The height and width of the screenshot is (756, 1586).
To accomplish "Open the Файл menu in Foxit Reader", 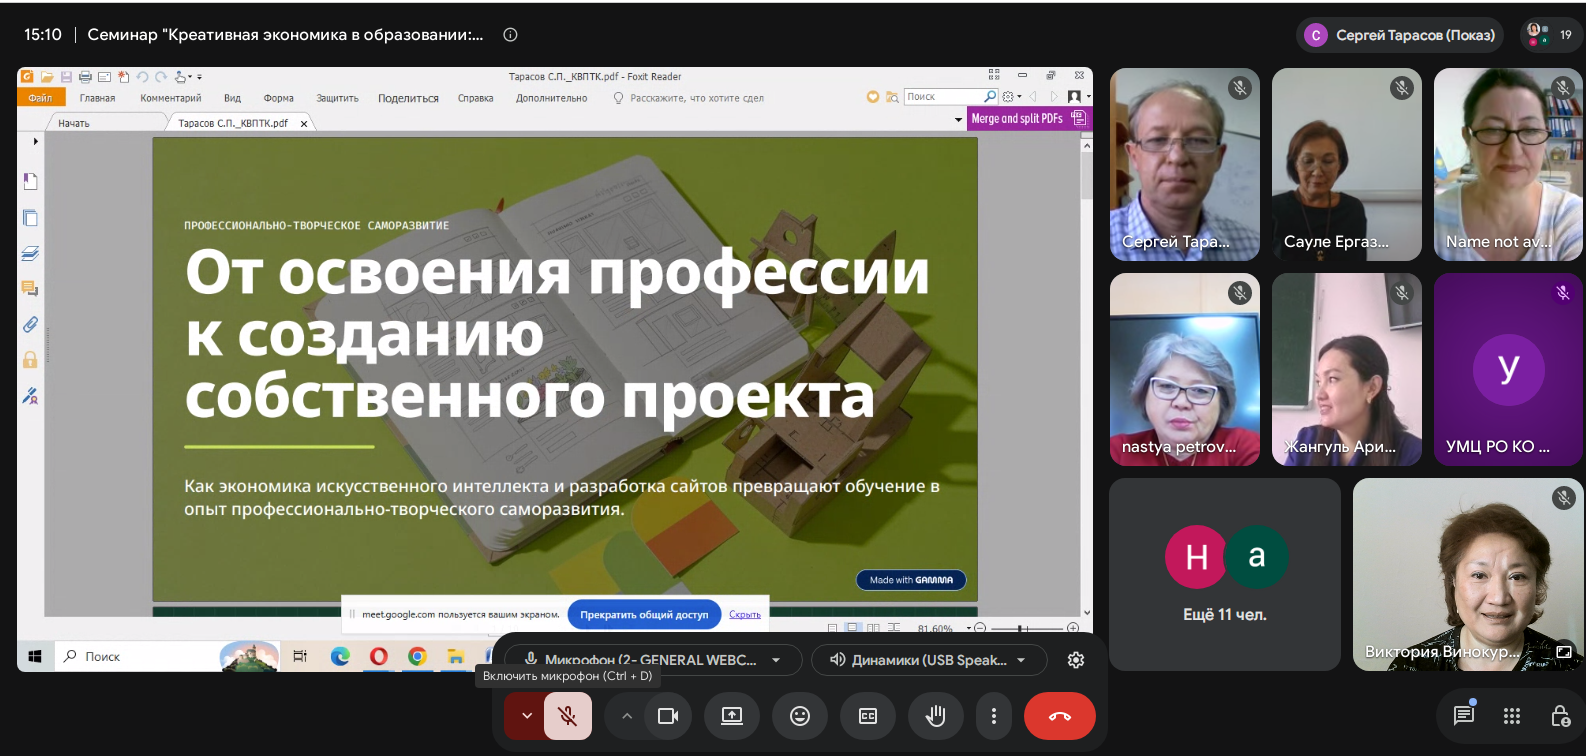I will pos(41,97).
